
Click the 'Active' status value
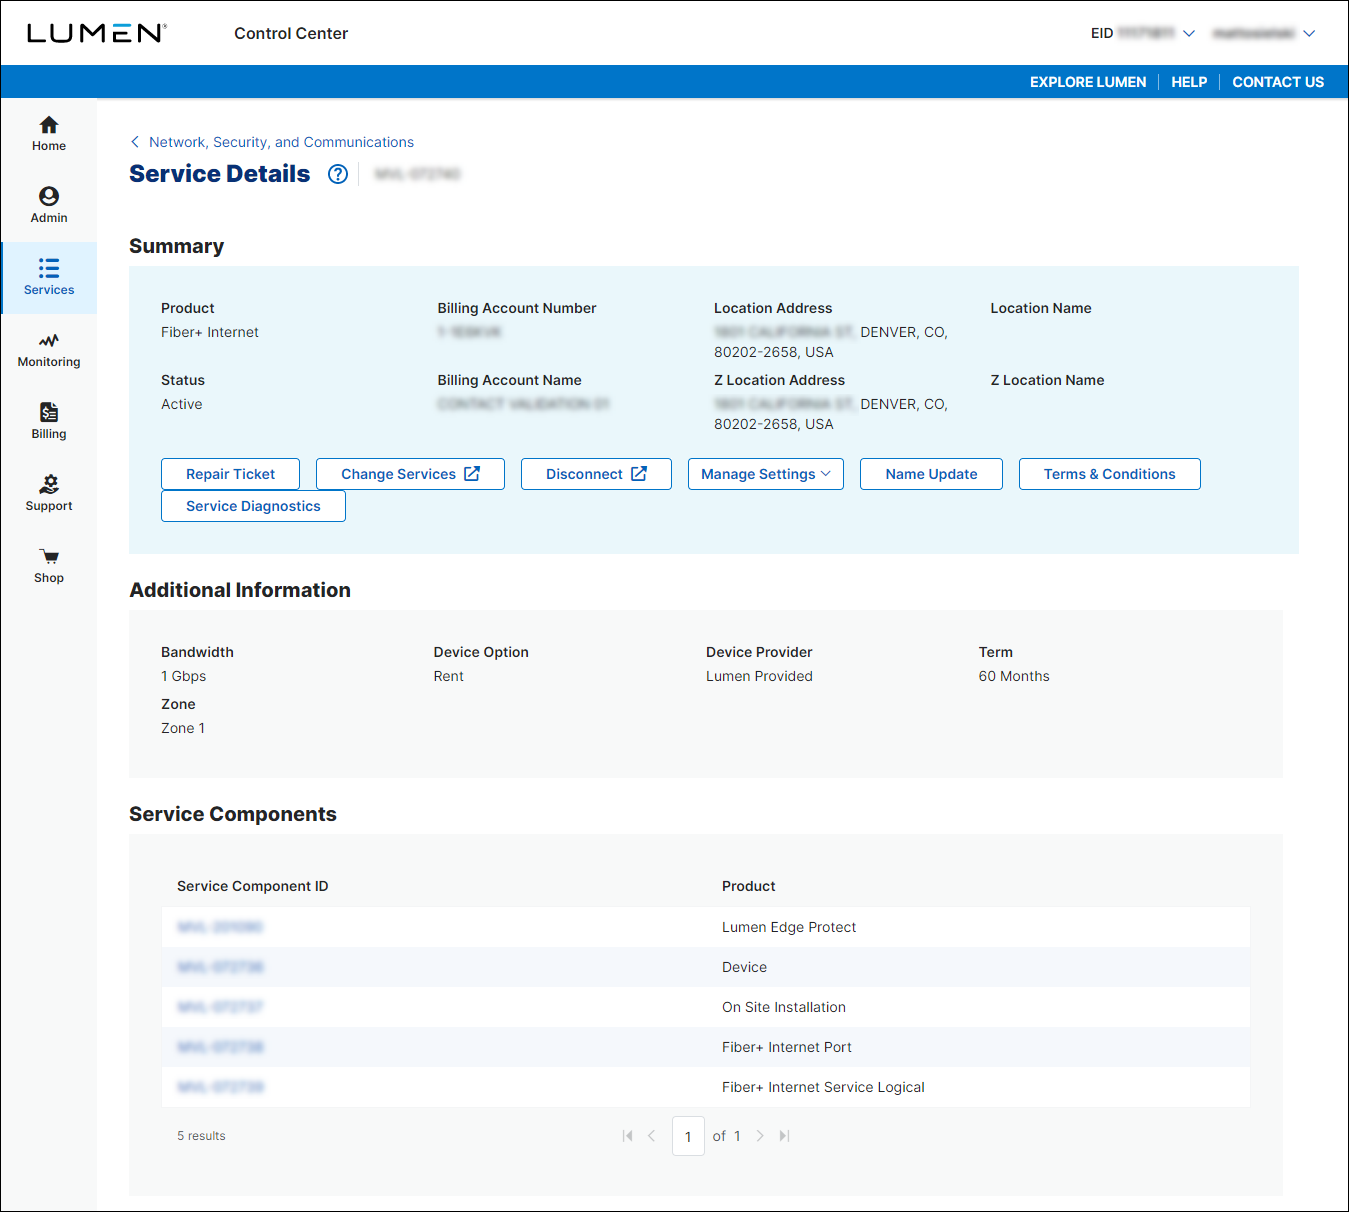182,404
